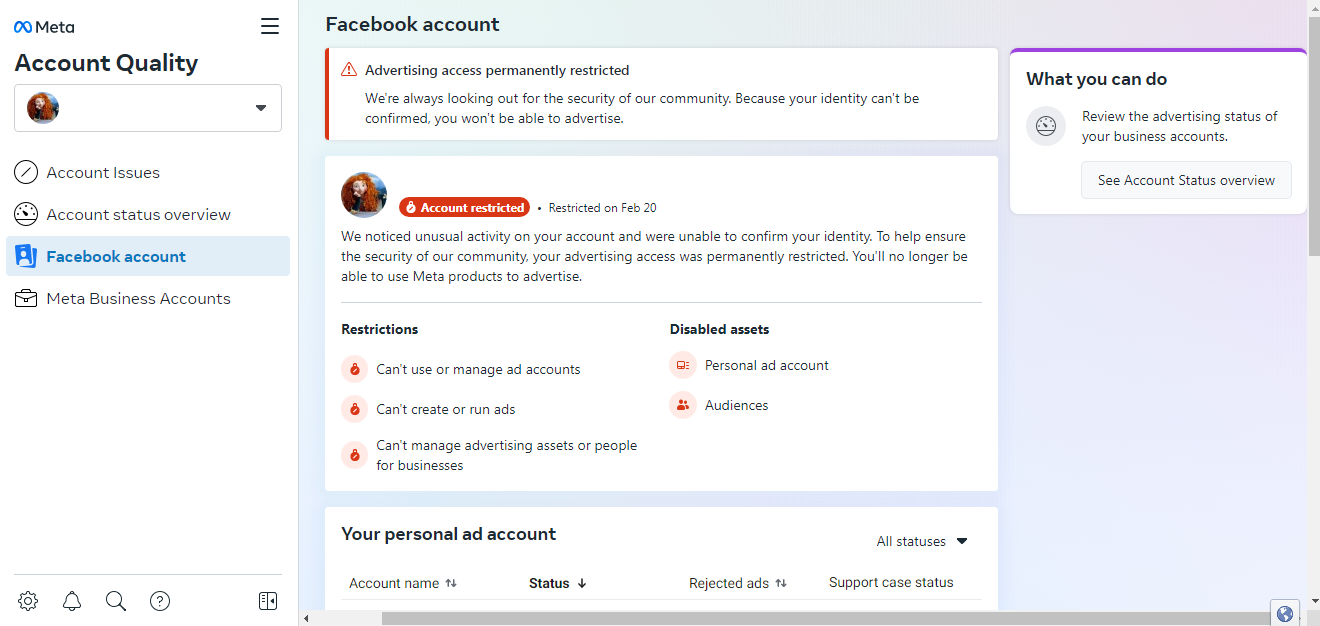Click icon beside Can't use or manage ad accounts

coord(354,369)
